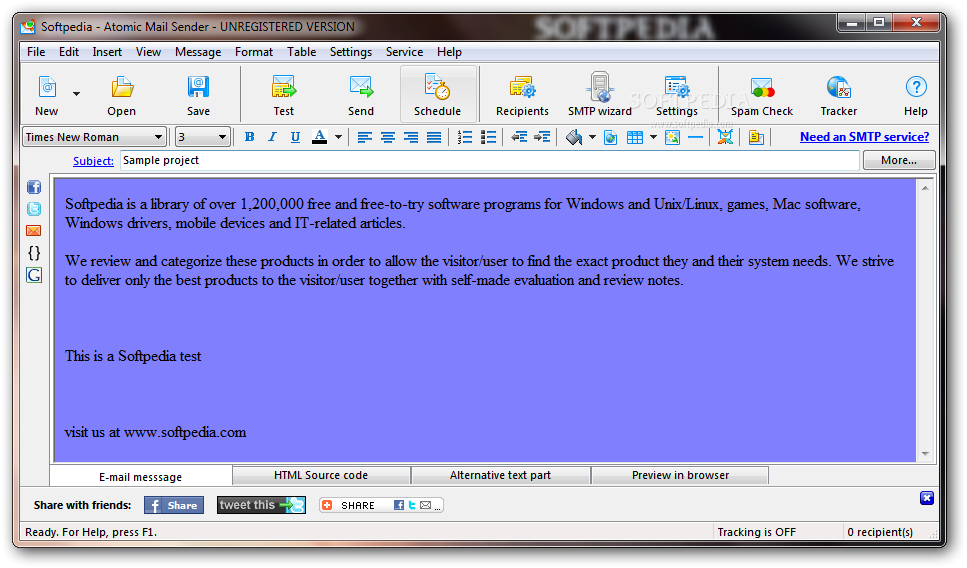Open the table dropdown arrow
The width and height of the screenshot is (967, 568).
click(x=653, y=137)
